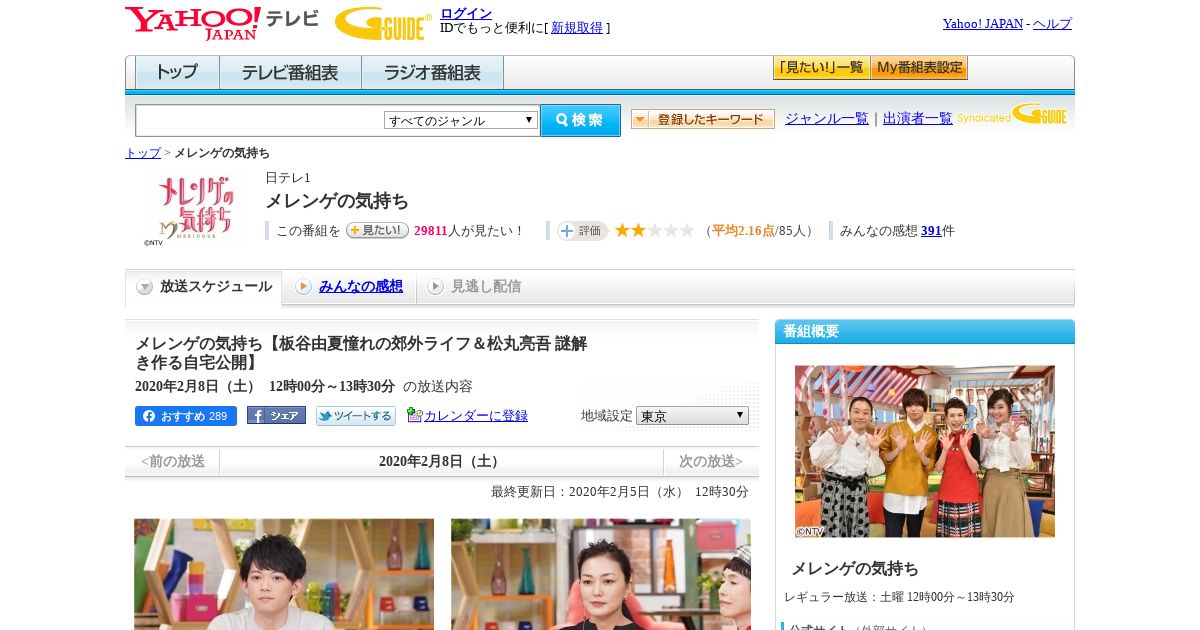This screenshot has width=1200, height=630.
Task: Click the 検索 search button
Action: tap(580, 120)
